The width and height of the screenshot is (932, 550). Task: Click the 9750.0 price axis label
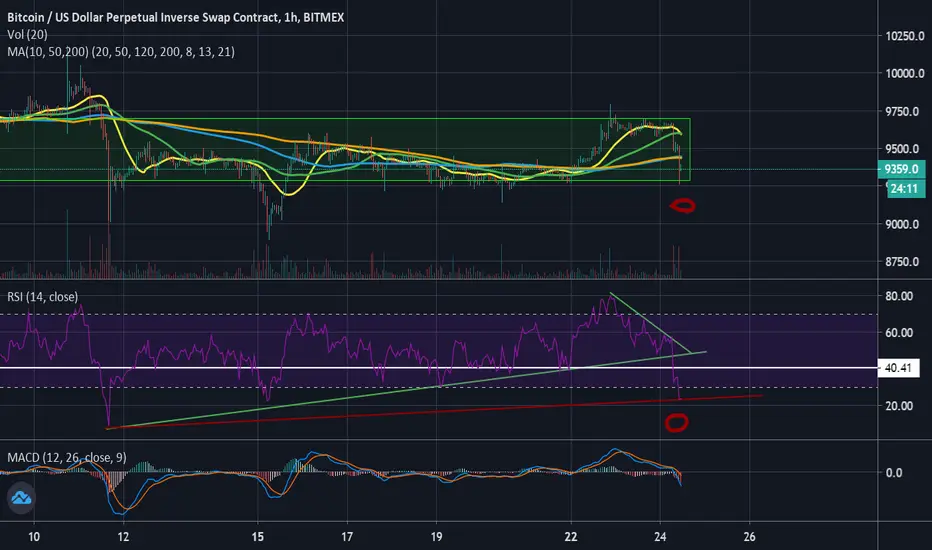point(902,112)
